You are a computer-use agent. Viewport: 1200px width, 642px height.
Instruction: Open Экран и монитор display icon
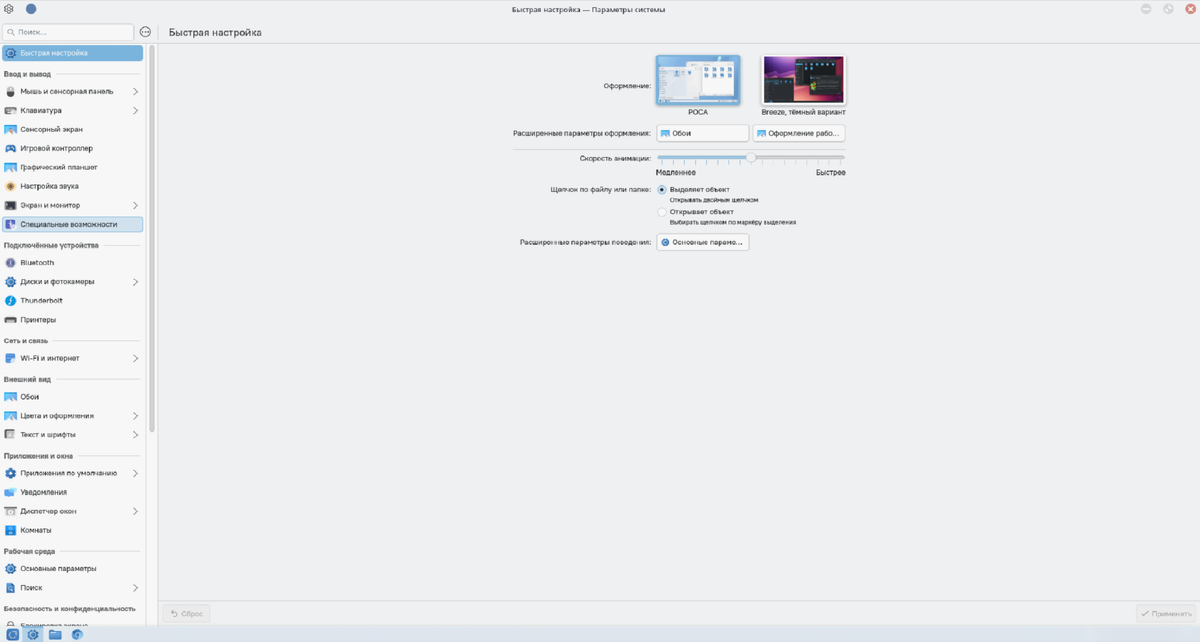click(x=11, y=205)
